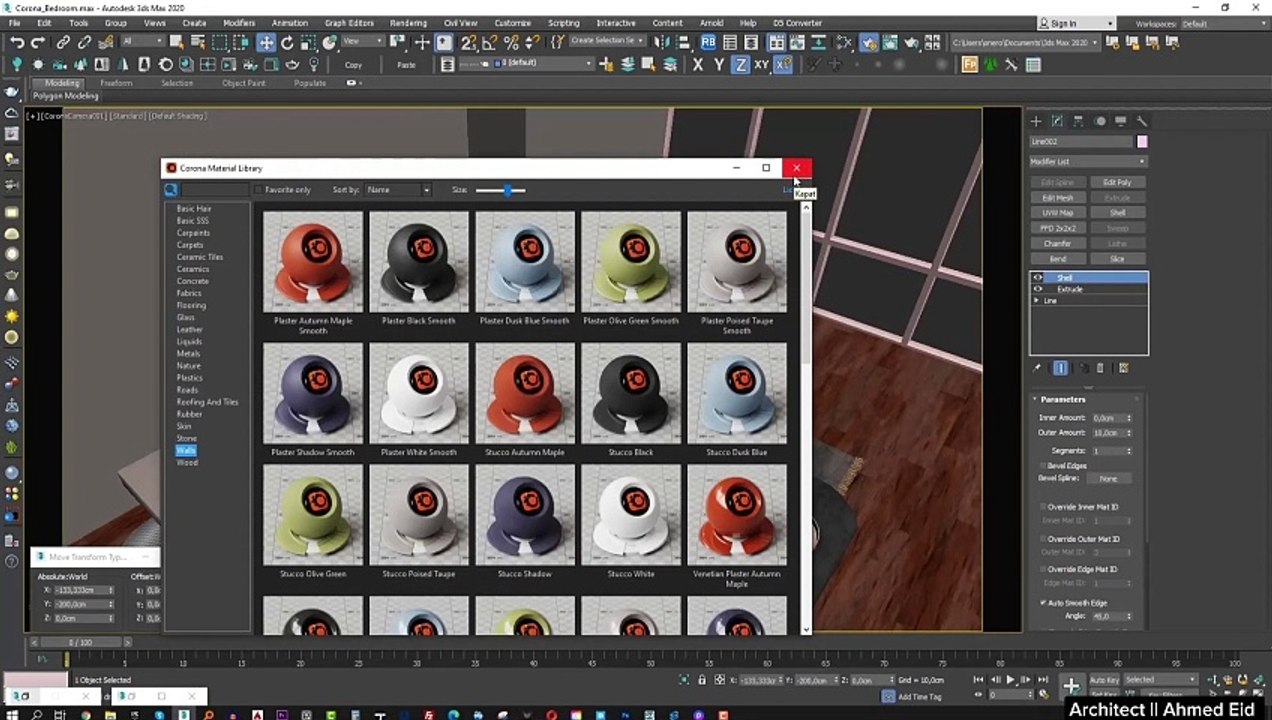Click the Copy button in toolbar
Screen dimensions: 1272x720
353,64
